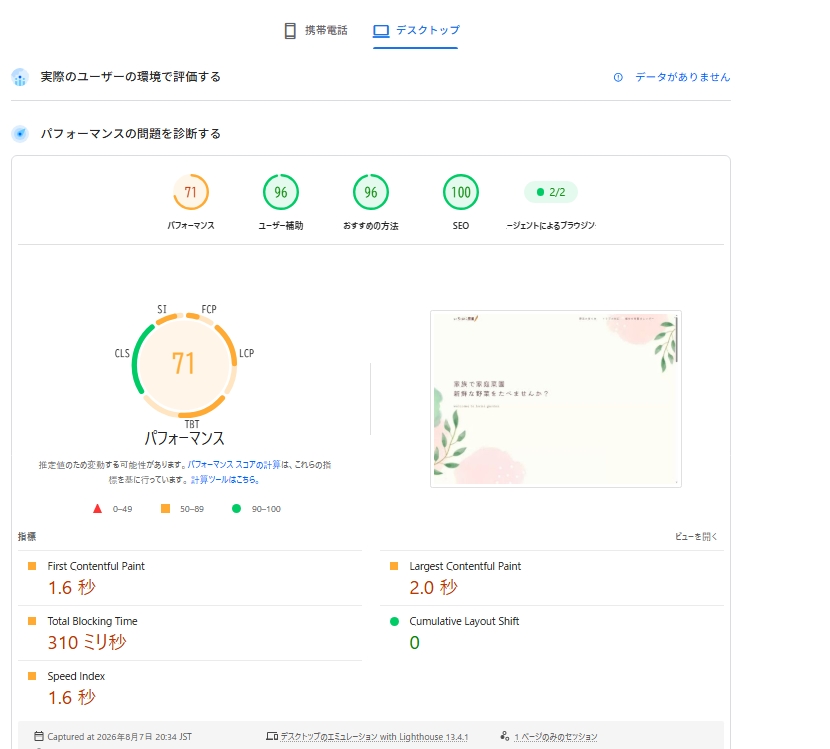Click the Total Blocking Time metric label
Viewport: 830px width, 749px height.
point(92,621)
